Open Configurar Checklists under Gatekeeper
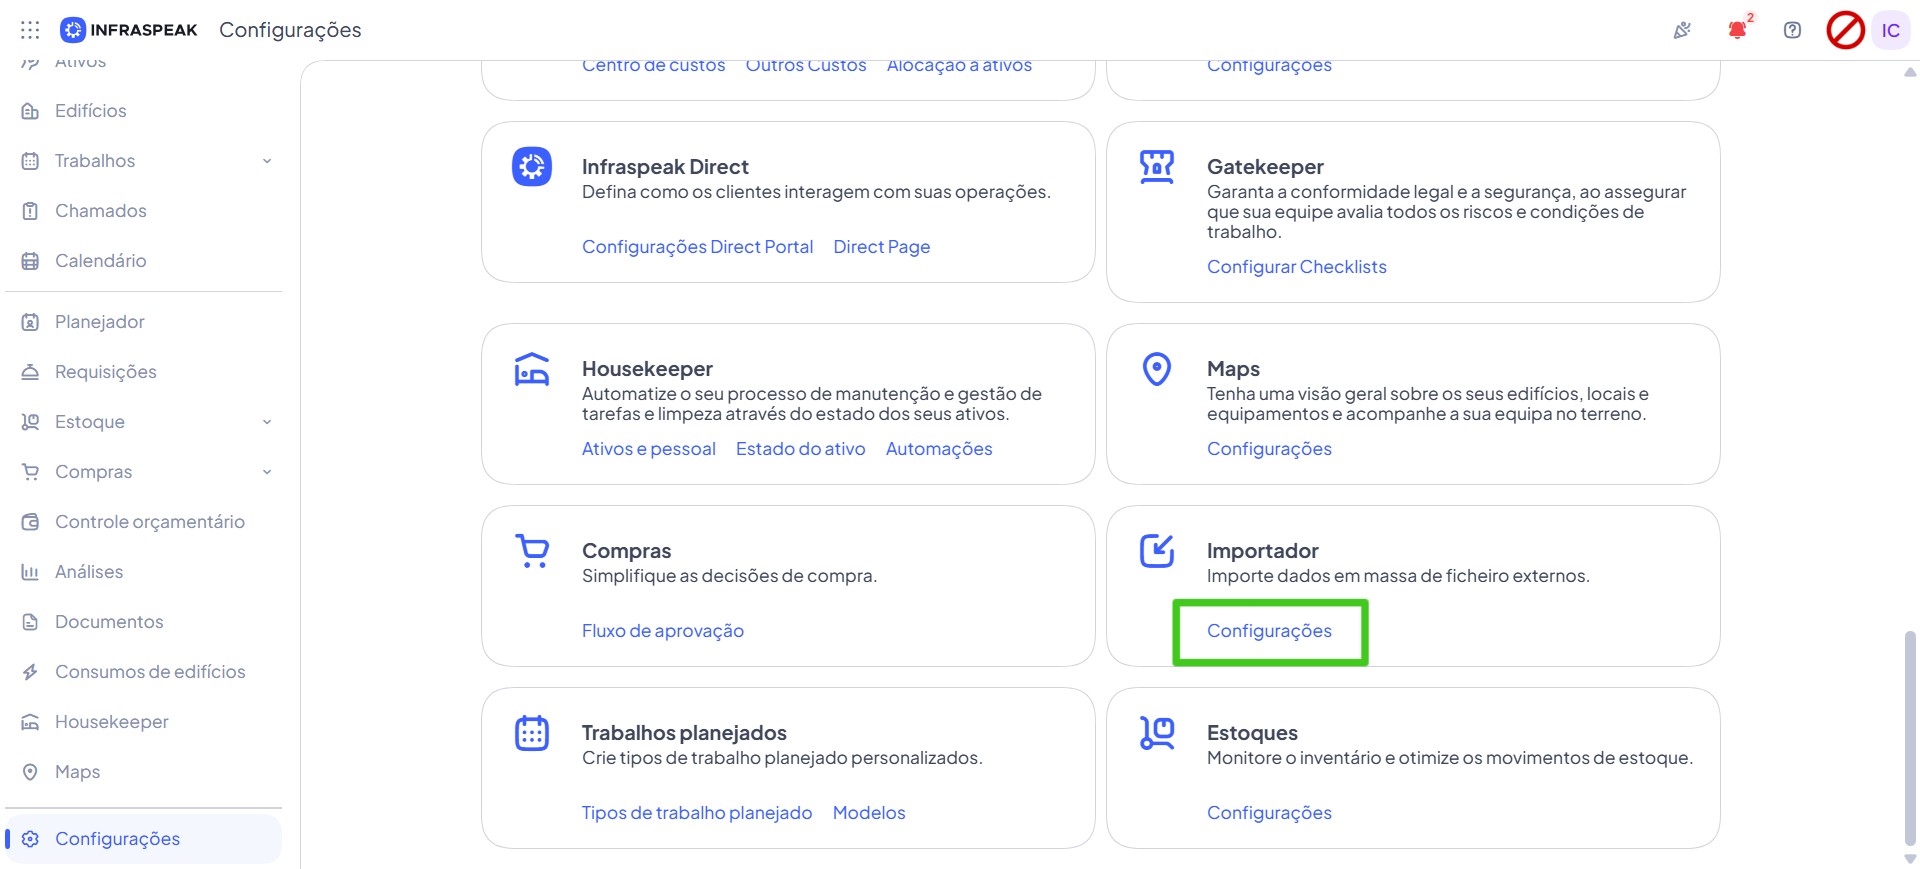The height and width of the screenshot is (869, 1920). click(x=1296, y=267)
